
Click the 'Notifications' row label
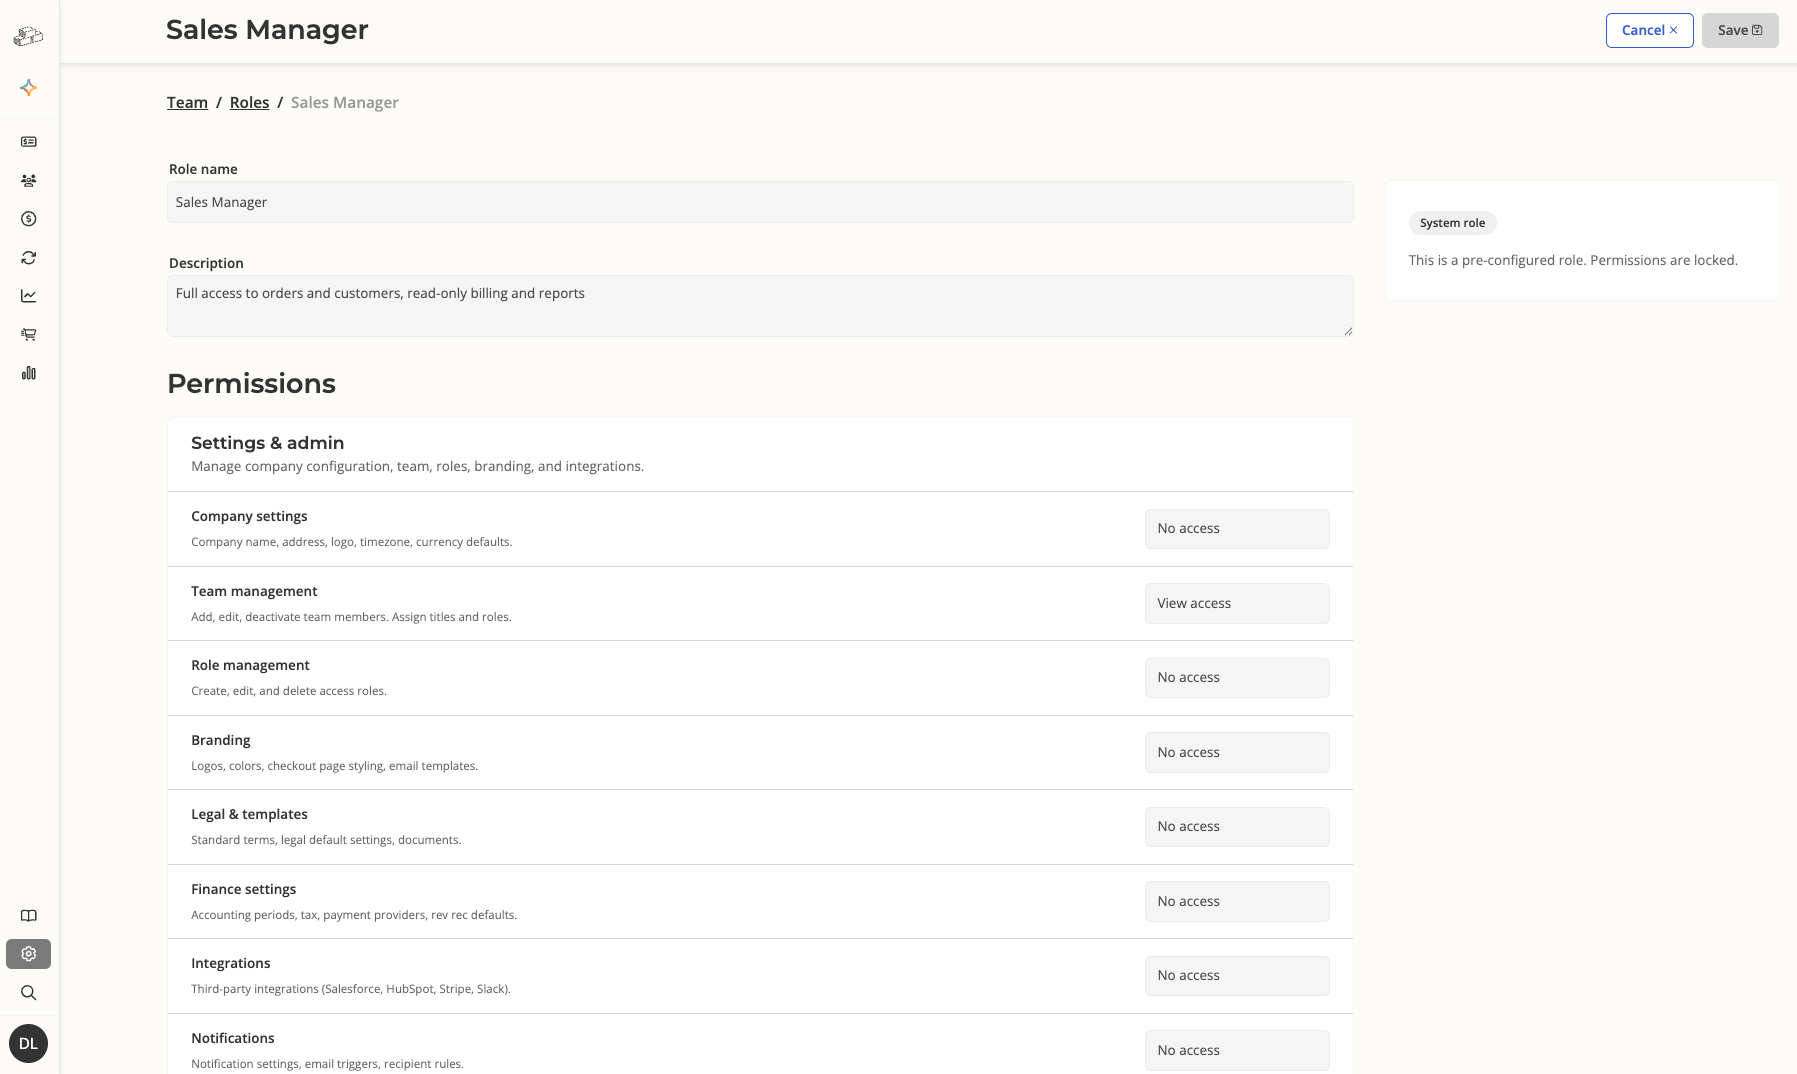[232, 1038]
